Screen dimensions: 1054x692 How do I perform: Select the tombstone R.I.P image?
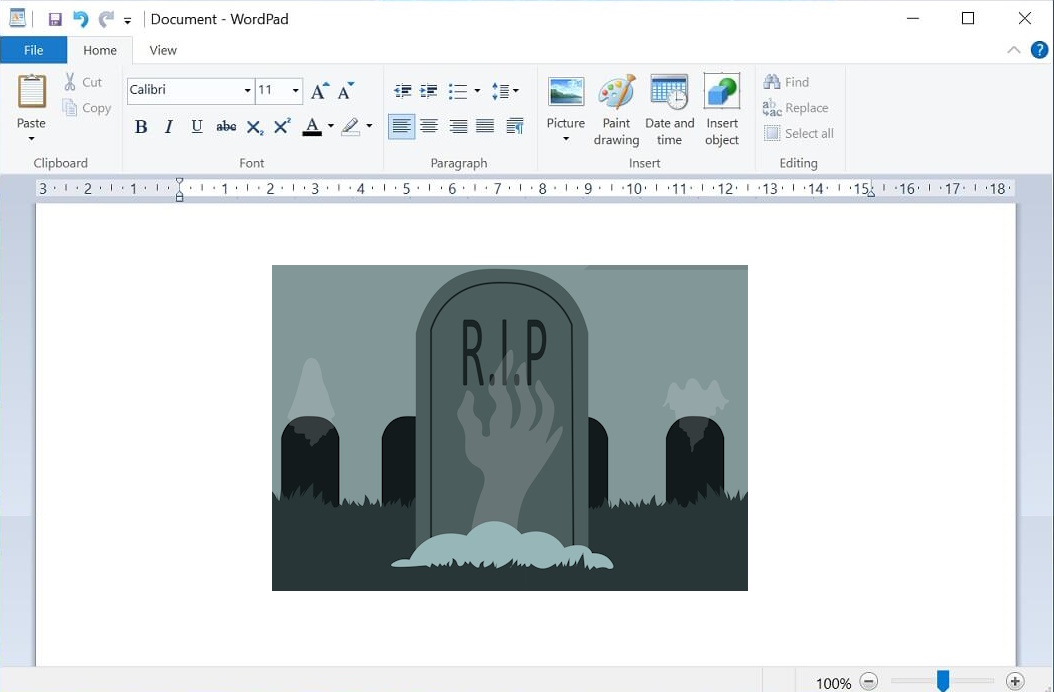coord(509,427)
